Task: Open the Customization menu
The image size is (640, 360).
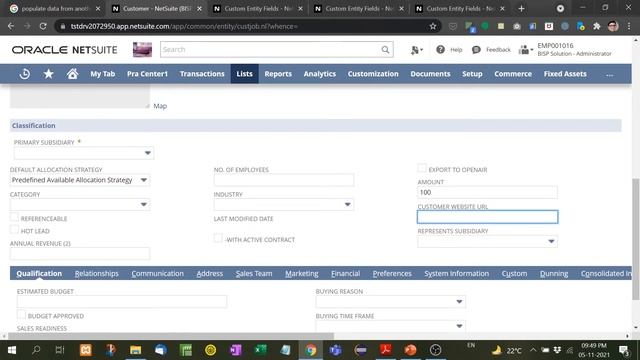Action: (x=373, y=74)
